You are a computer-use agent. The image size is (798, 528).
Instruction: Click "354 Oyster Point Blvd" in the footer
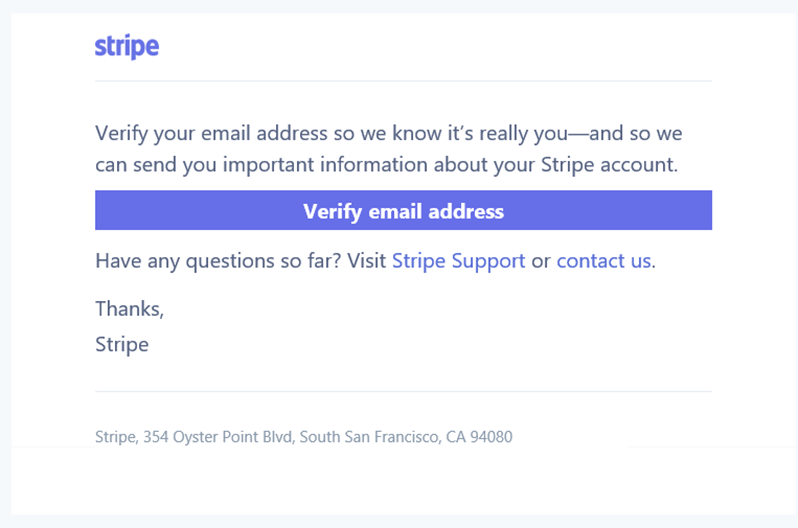[219, 437]
